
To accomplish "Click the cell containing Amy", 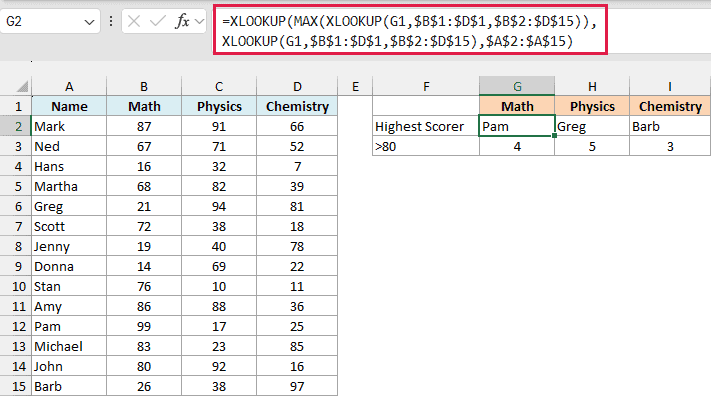I will [69, 306].
